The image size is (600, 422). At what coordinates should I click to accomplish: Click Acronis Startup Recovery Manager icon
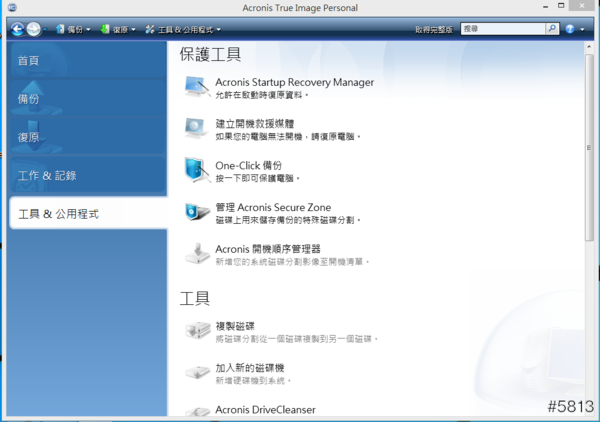coord(197,86)
